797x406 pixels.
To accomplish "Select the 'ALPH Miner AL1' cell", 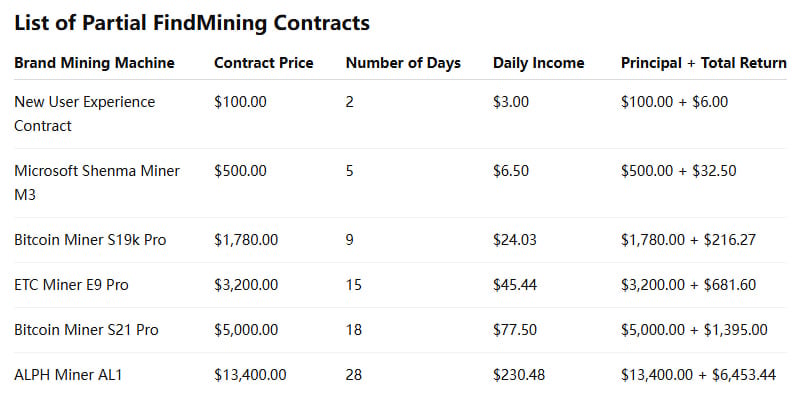I will point(68,376).
